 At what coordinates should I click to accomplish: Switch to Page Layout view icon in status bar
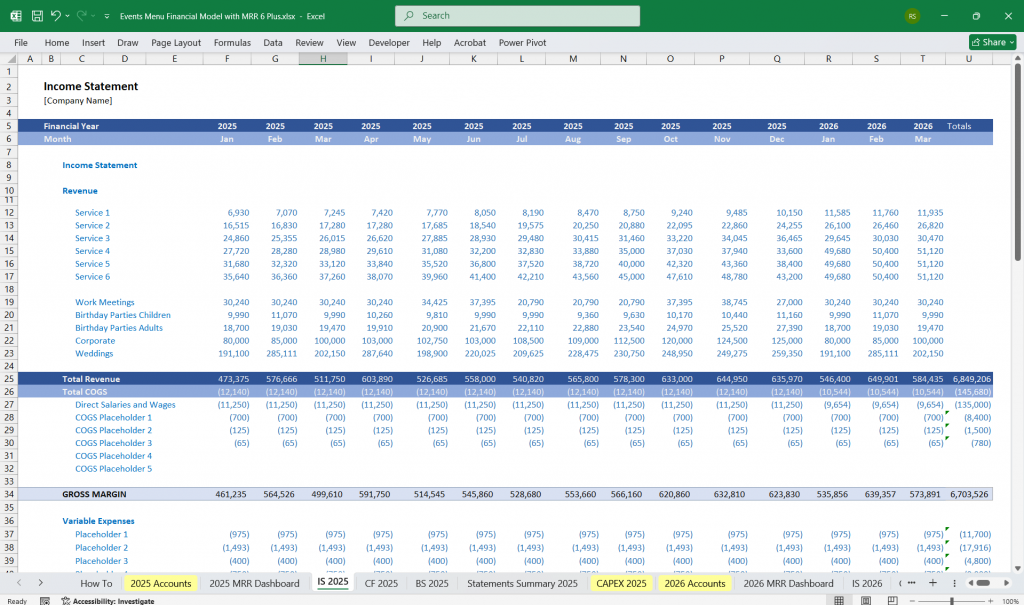click(x=866, y=601)
